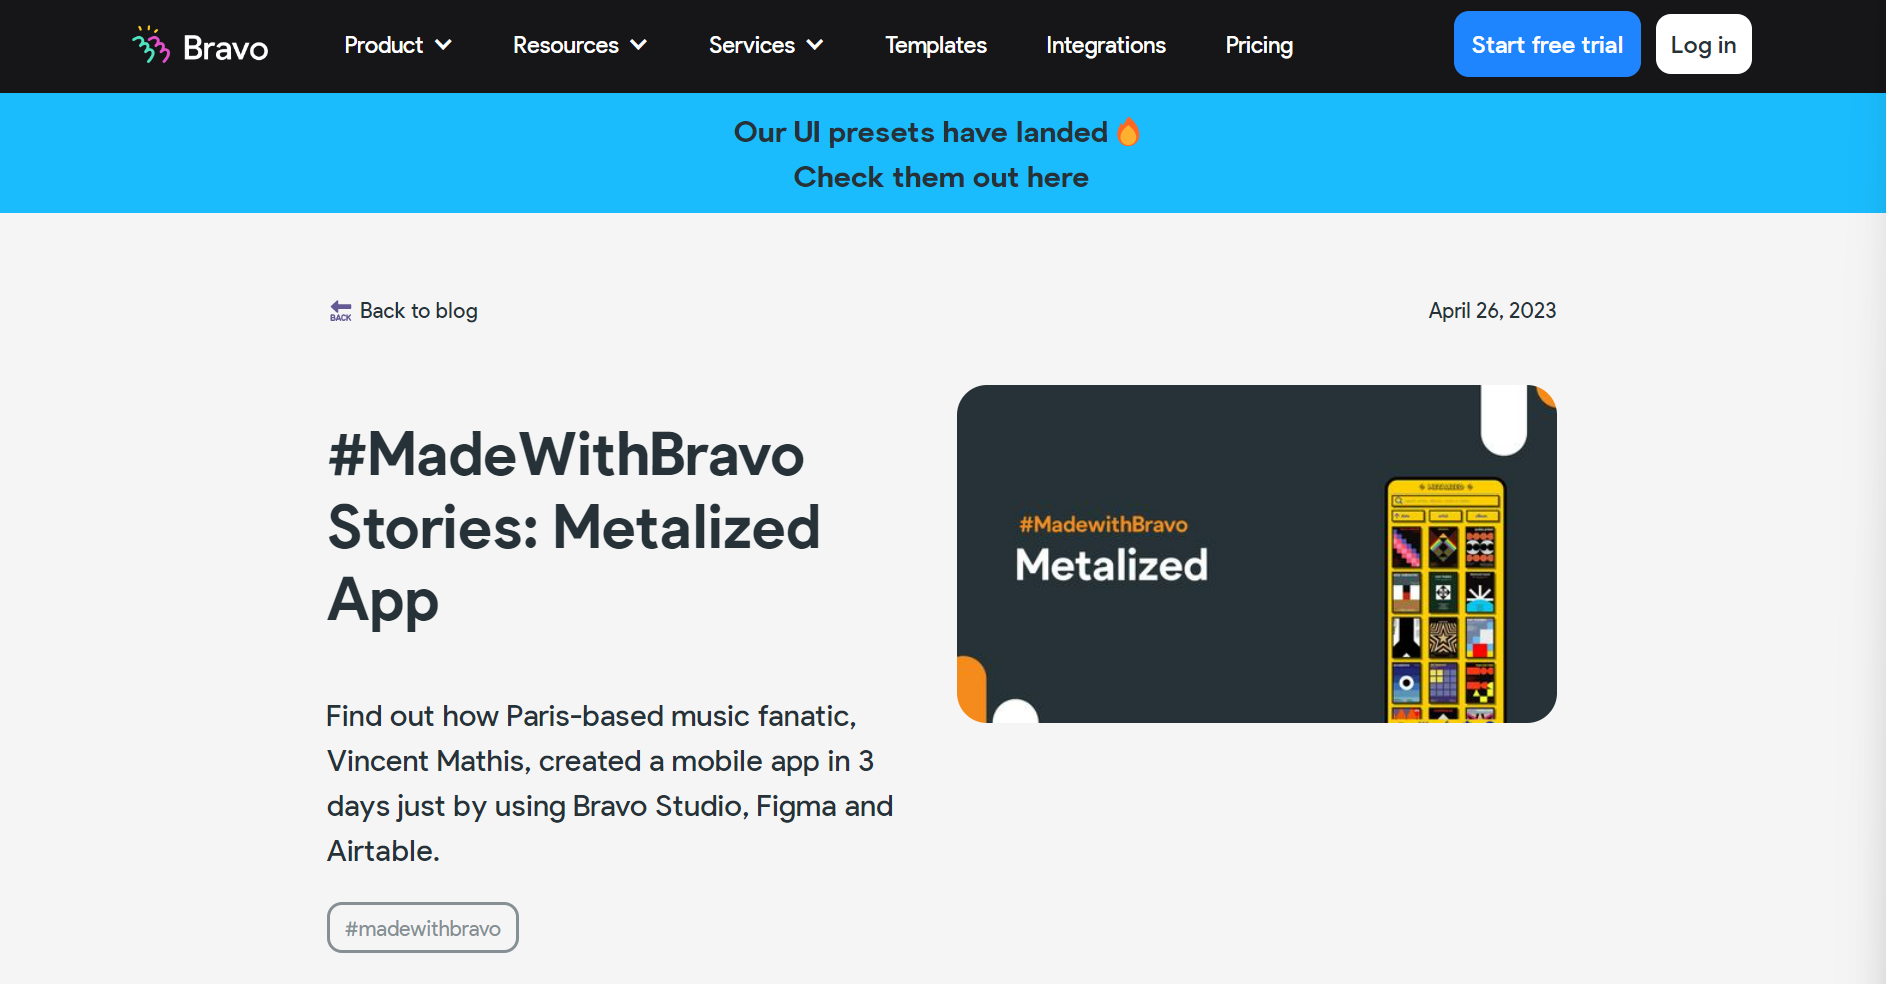Click the back arrow icon beside Back to blog

[x=341, y=311]
